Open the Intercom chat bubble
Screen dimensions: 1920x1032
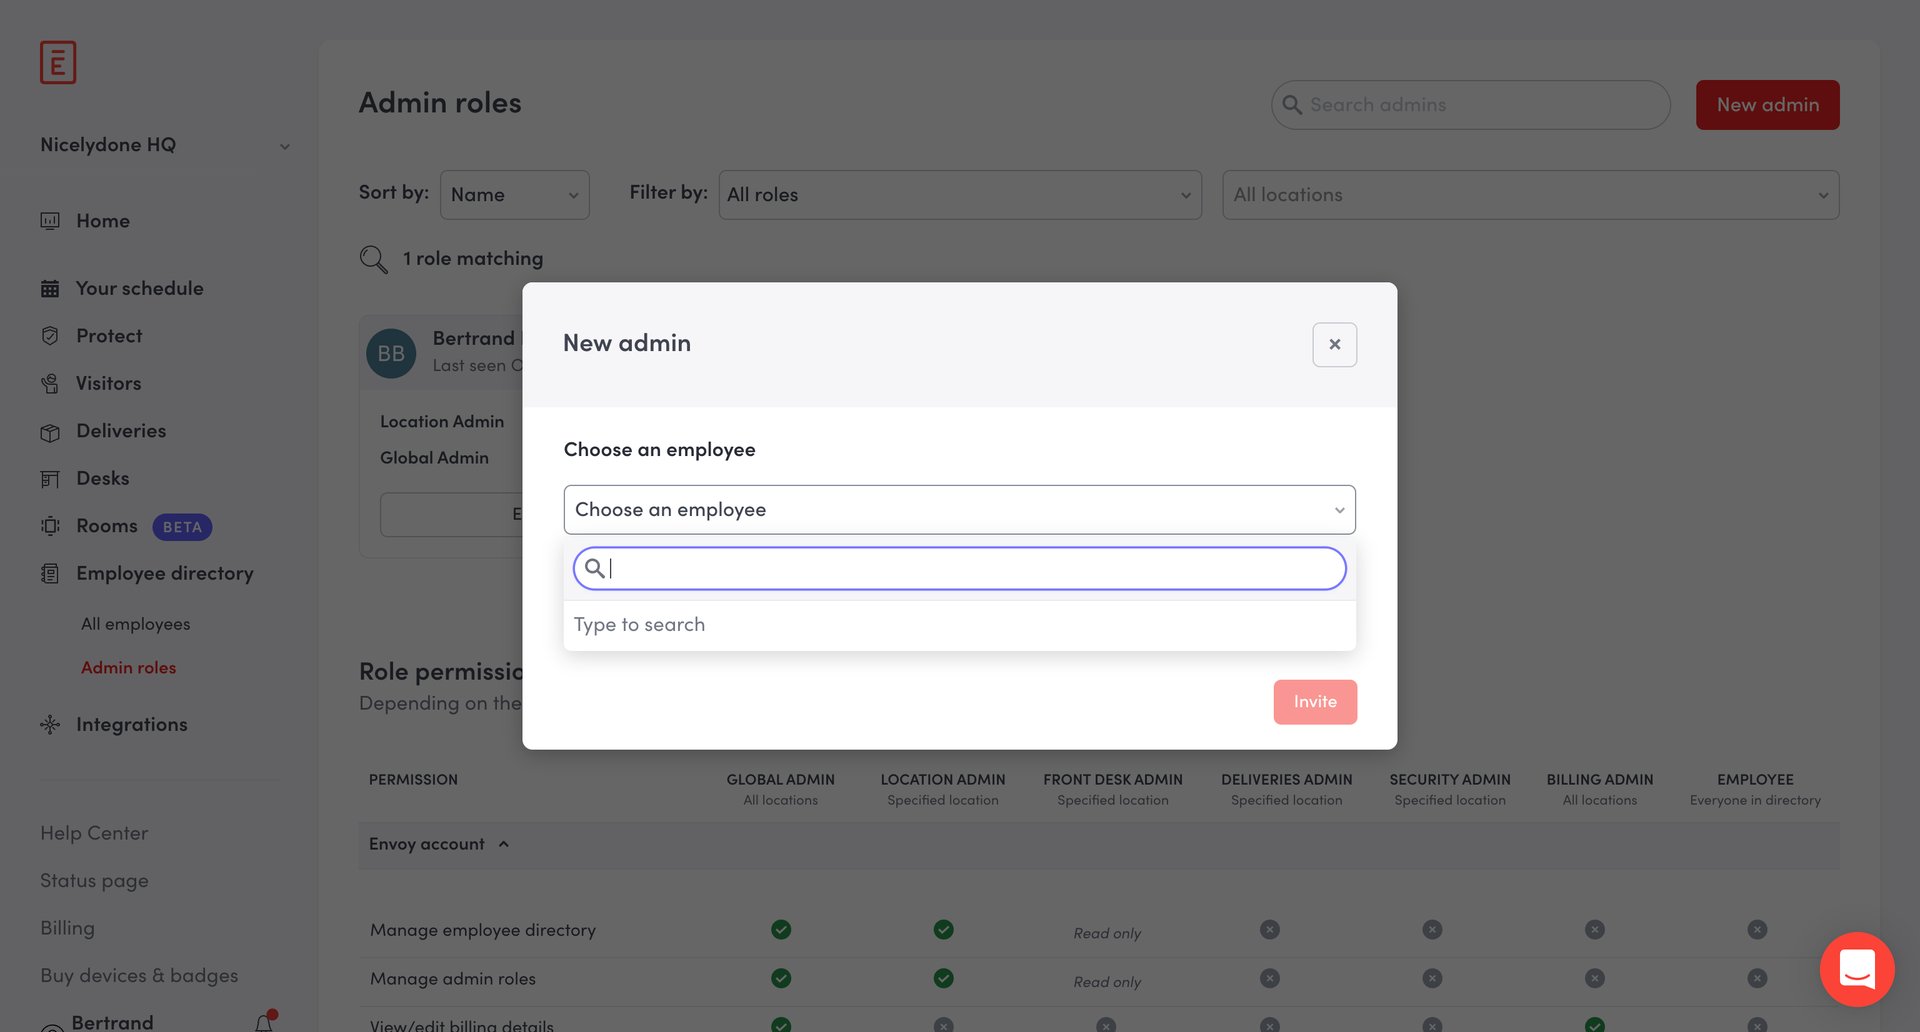(1857, 969)
